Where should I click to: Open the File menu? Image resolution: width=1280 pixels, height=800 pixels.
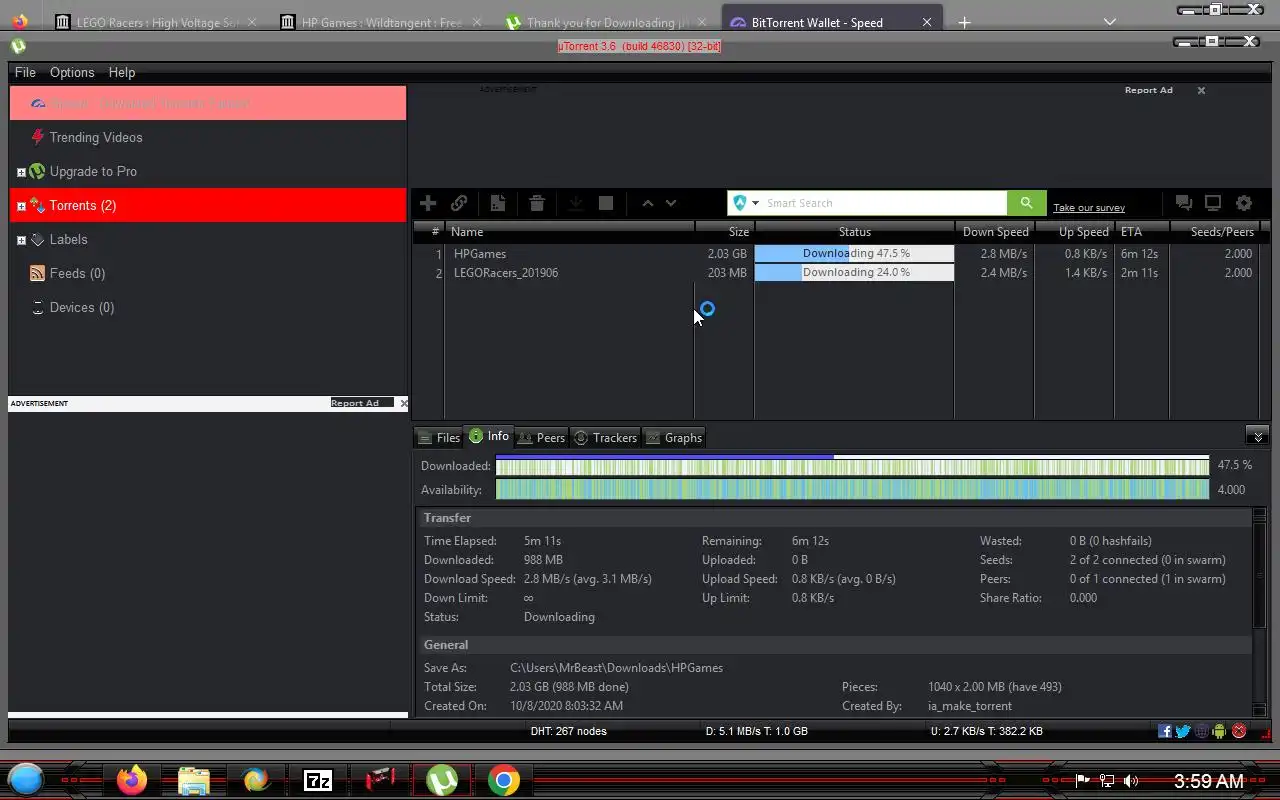25,72
